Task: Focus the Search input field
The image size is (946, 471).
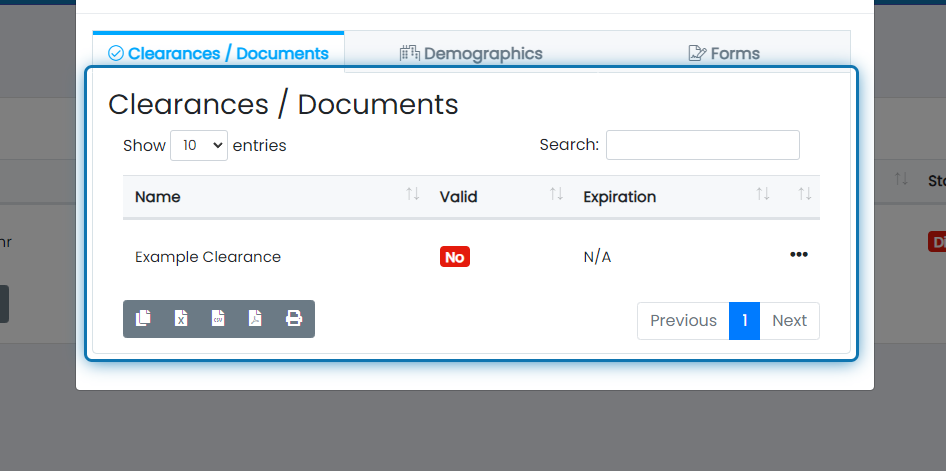Action: (x=702, y=145)
